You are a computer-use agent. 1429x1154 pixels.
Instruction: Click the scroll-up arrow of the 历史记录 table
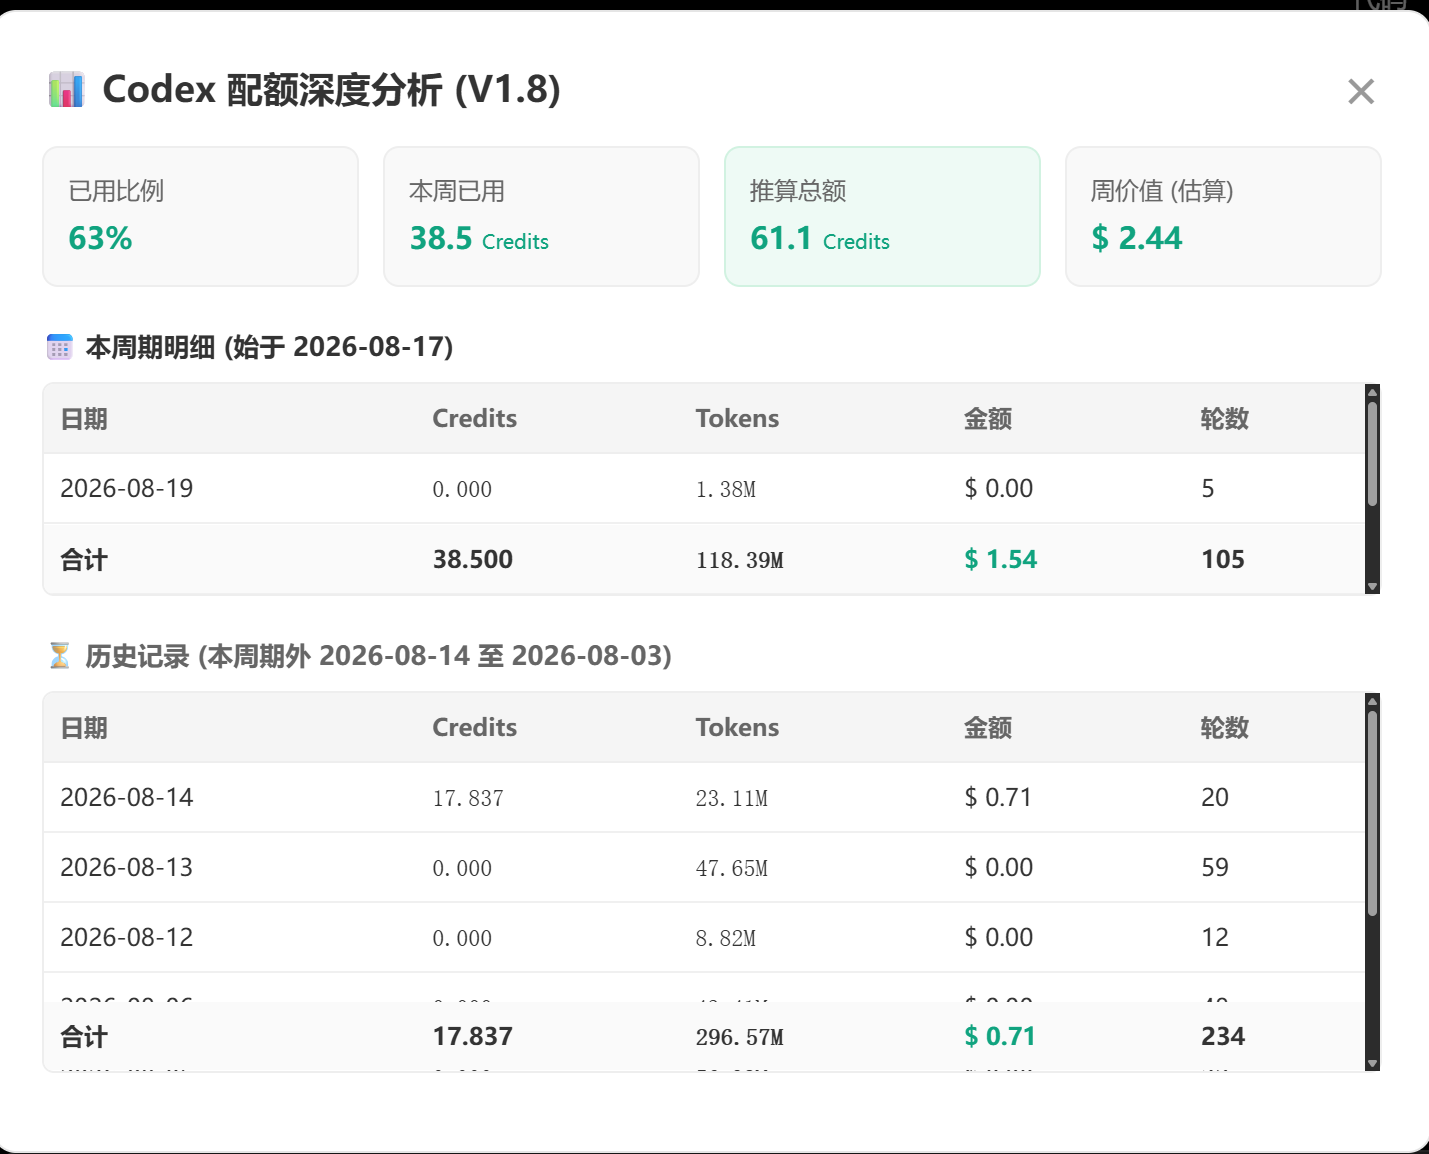pos(1372,701)
